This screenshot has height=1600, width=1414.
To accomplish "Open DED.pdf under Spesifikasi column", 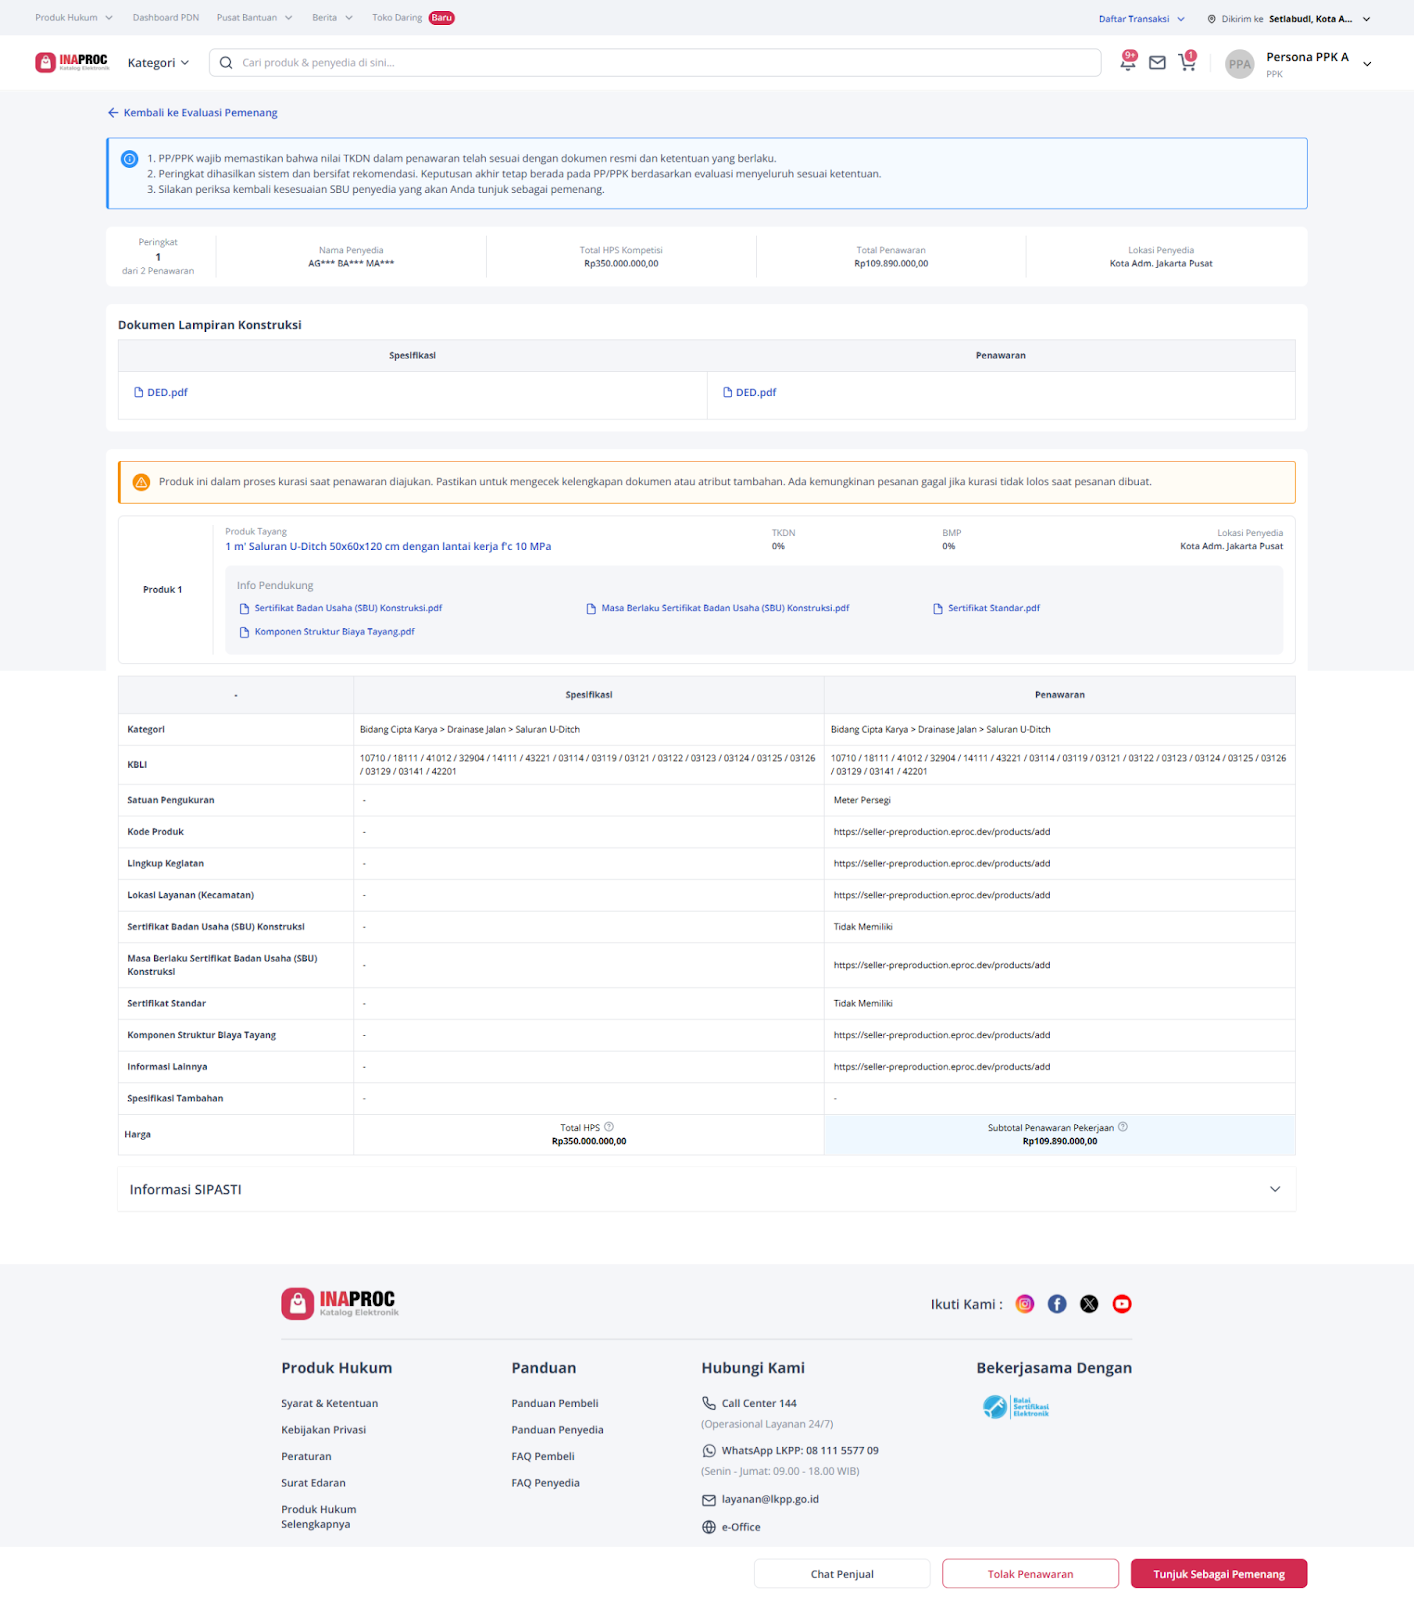I will pyautogui.click(x=161, y=393).
